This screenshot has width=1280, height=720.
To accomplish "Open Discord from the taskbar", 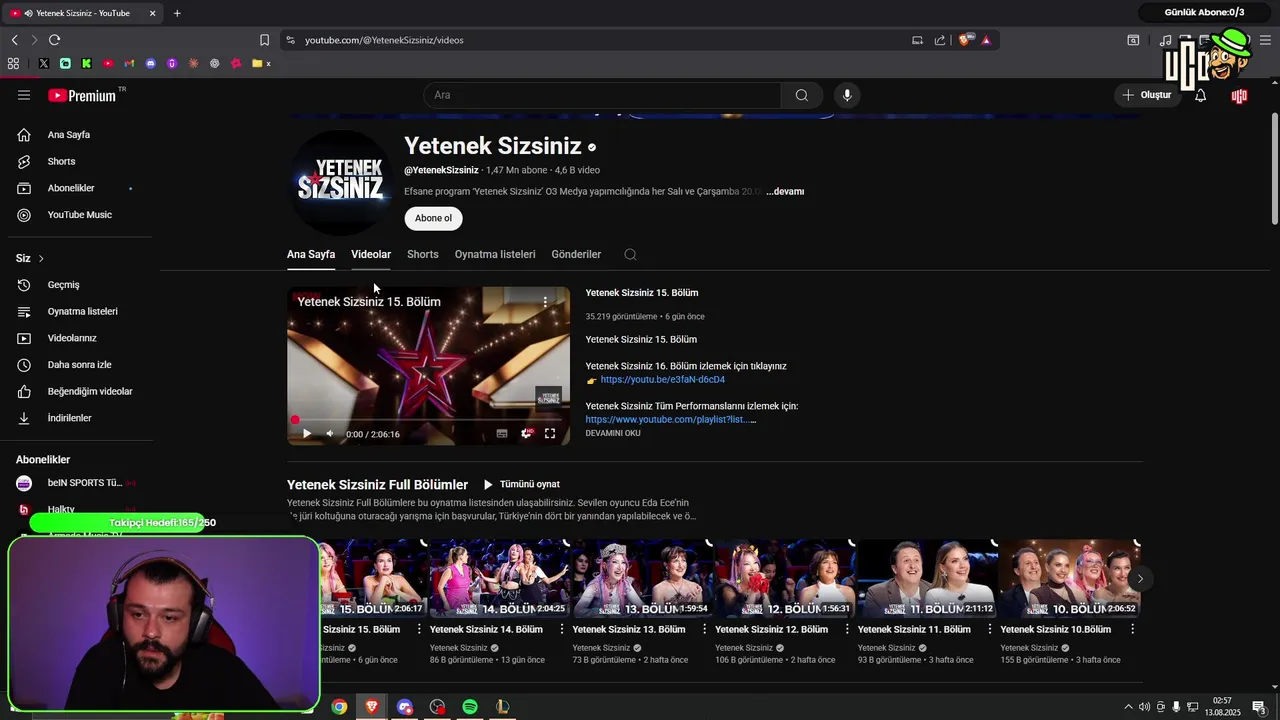I will 405,707.
